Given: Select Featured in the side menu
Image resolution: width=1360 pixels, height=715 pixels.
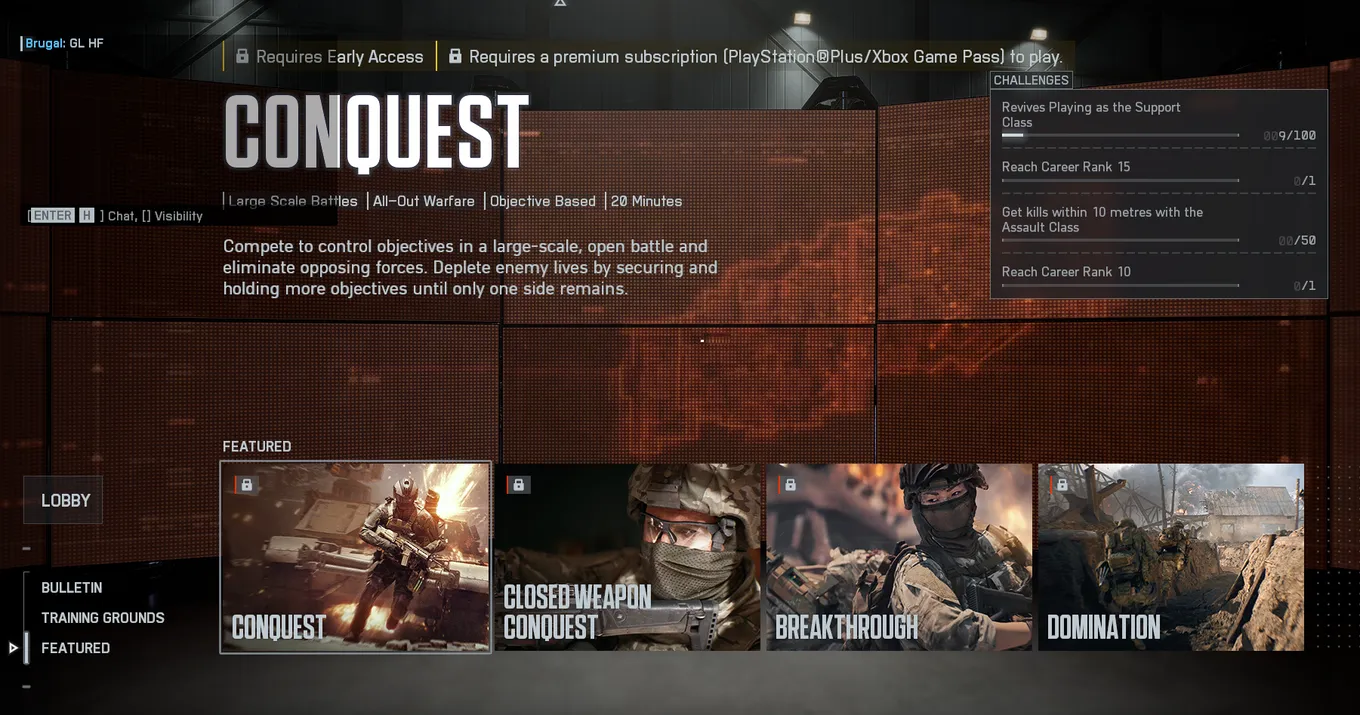Looking at the screenshot, I should coord(76,648).
